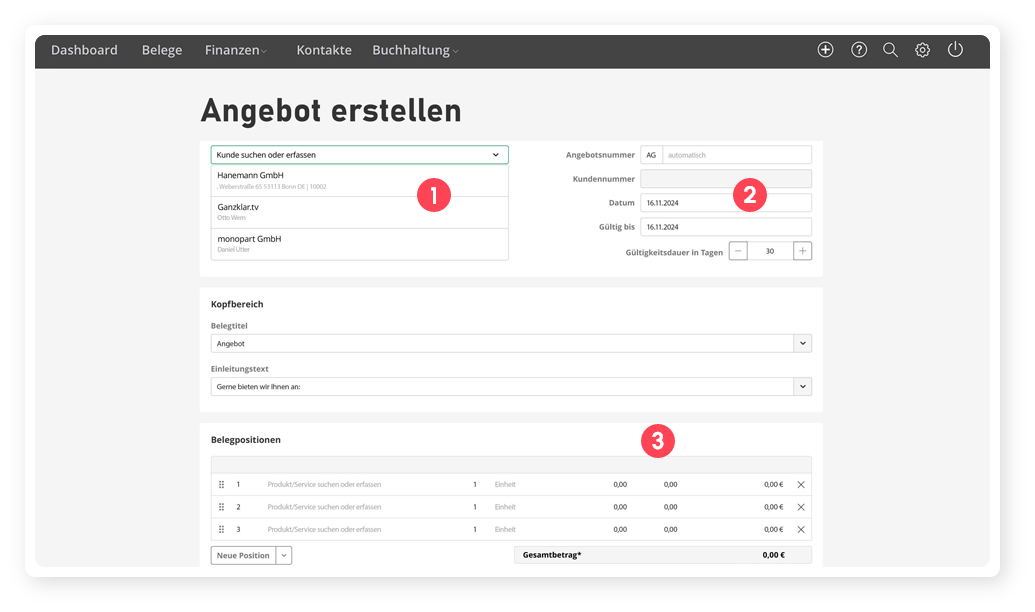Click Angebotsnummer automatisch field
Screen dimensions: 1035x612
click(x=737, y=154)
